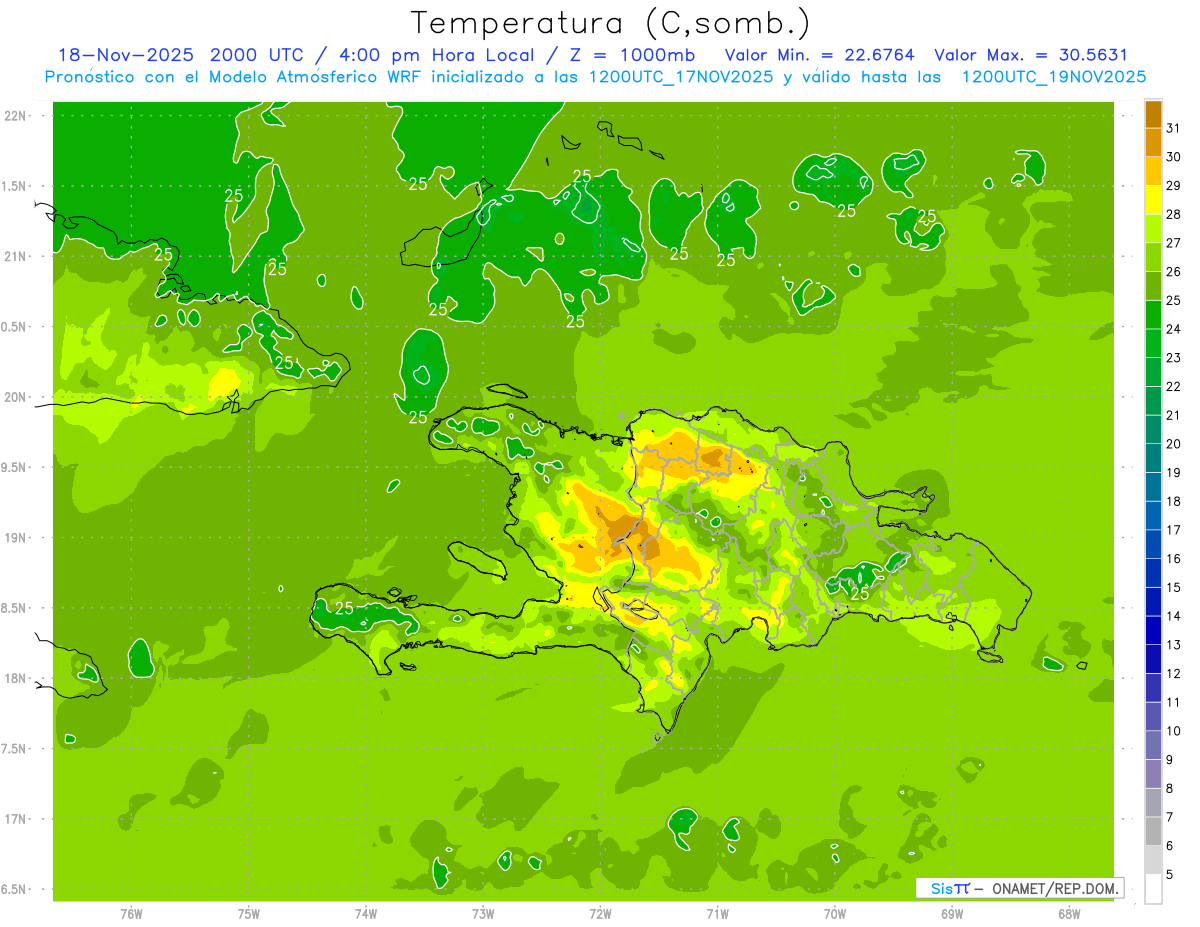Click the legend value 31
Image resolution: width=1200 pixels, height=927 pixels.
[x=1174, y=128]
